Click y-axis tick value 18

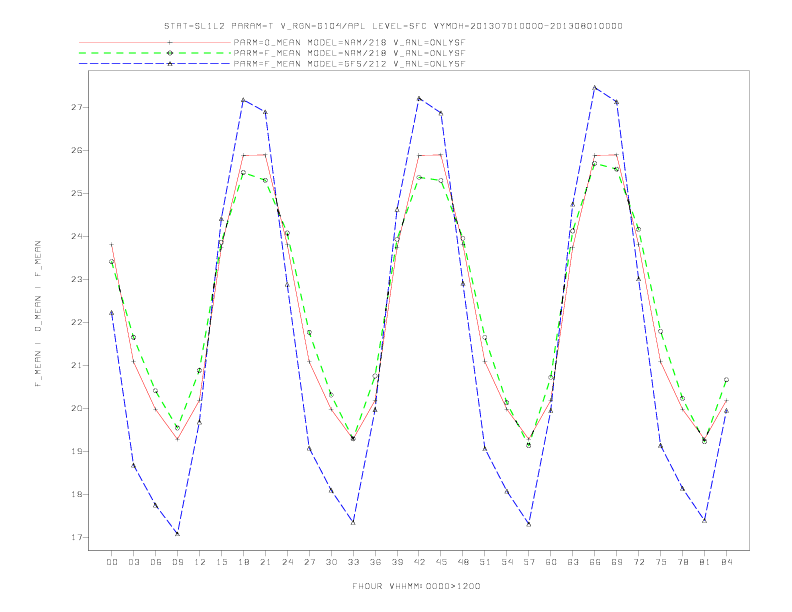(x=76, y=494)
